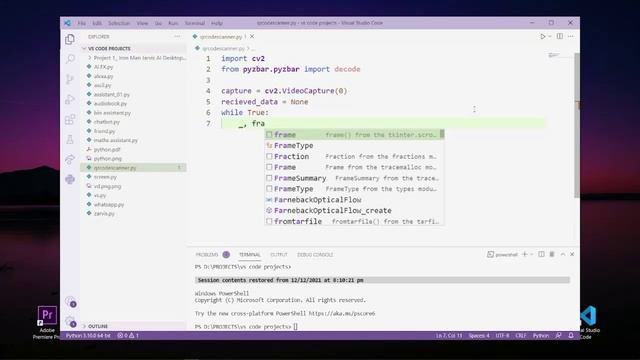The height and width of the screenshot is (360, 640).
Task: Click the feedback icon in status bar
Action: coord(558,336)
